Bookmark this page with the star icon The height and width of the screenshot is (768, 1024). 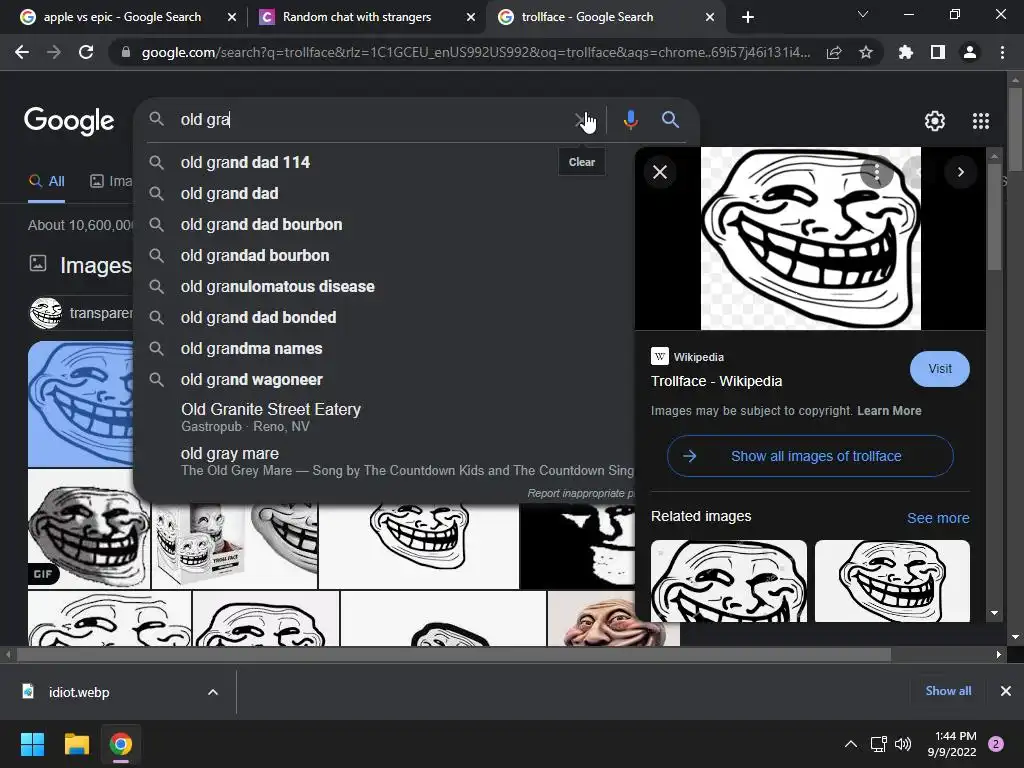pos(866,52)
